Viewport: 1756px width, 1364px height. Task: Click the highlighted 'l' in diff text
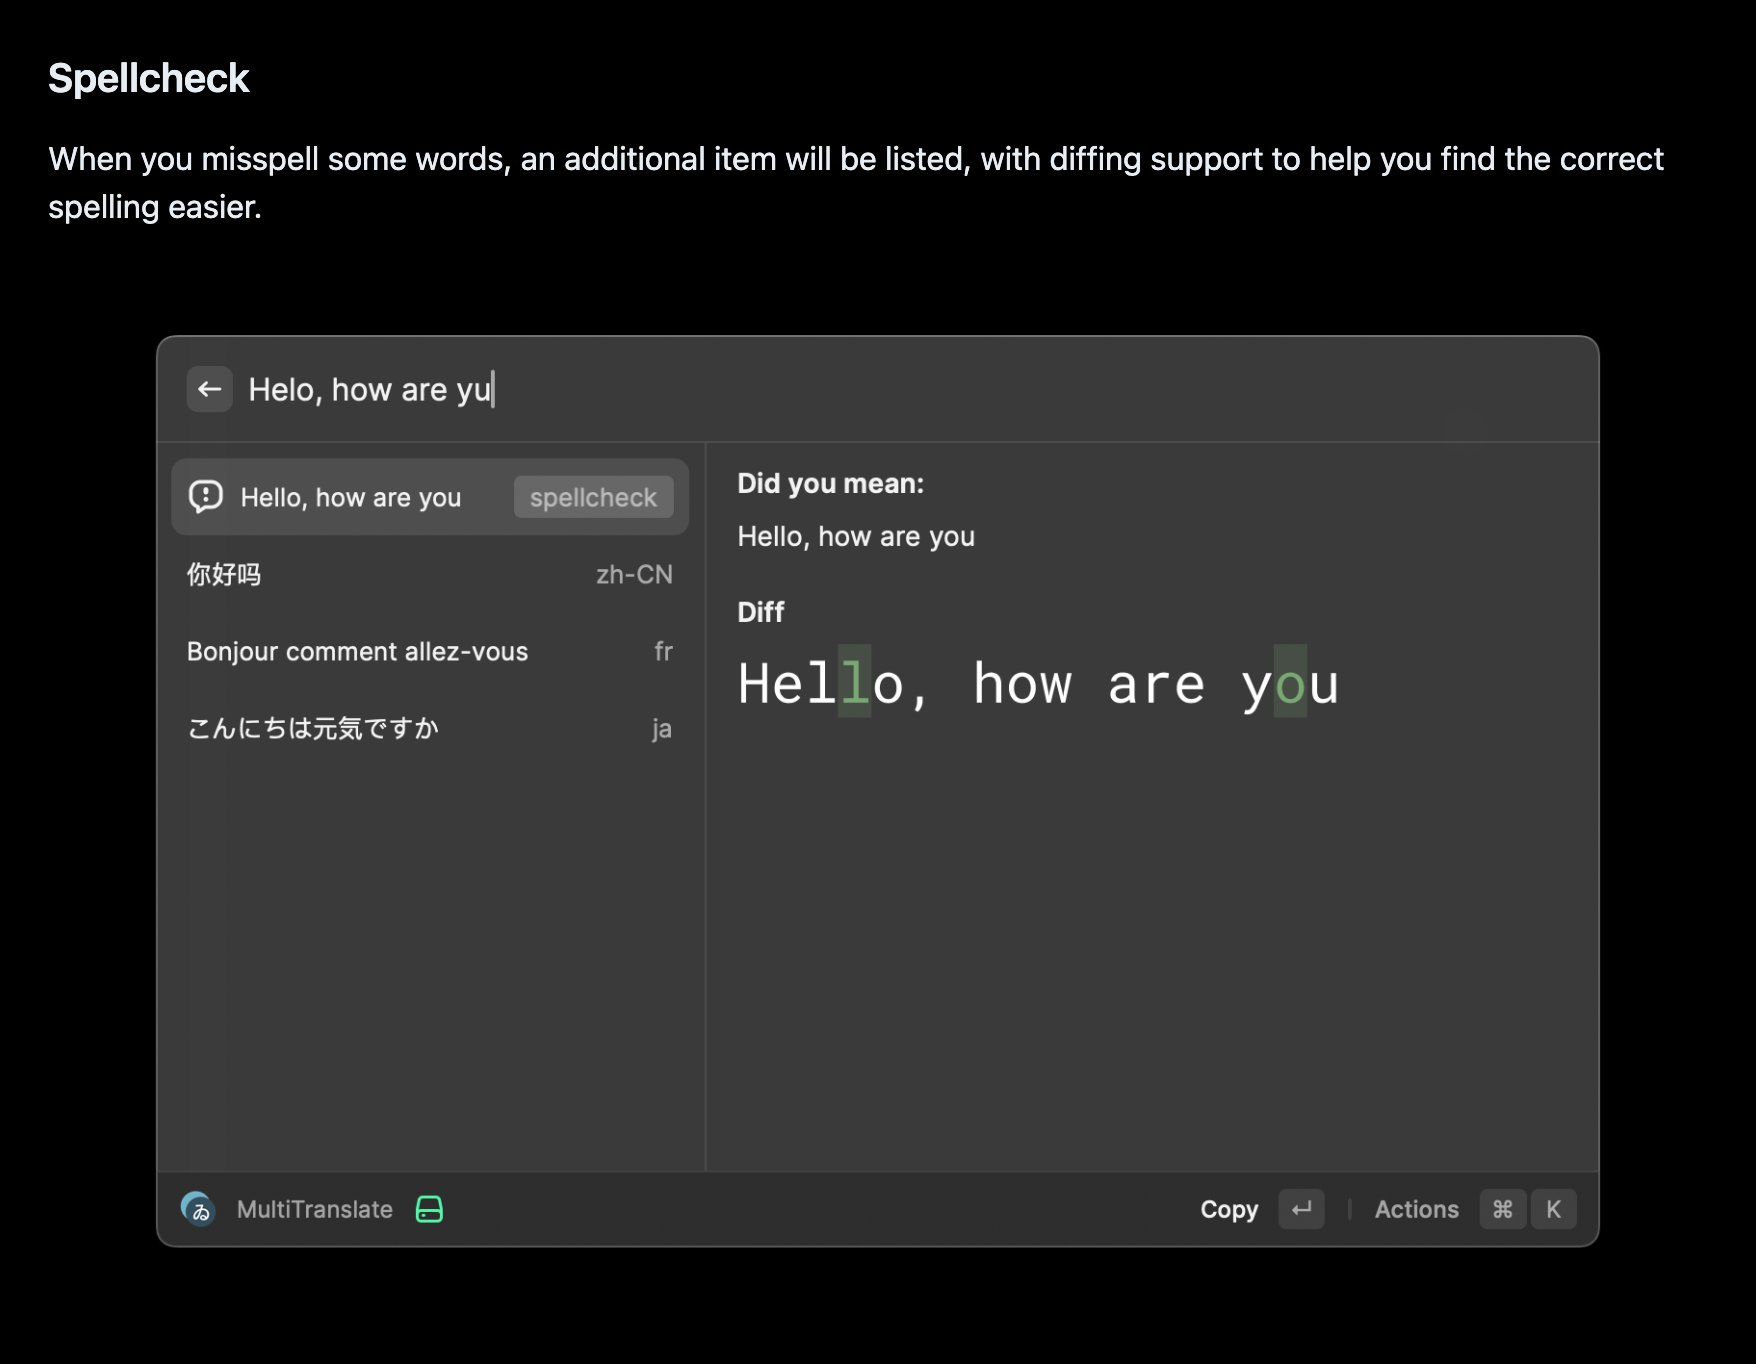[854, 682]
